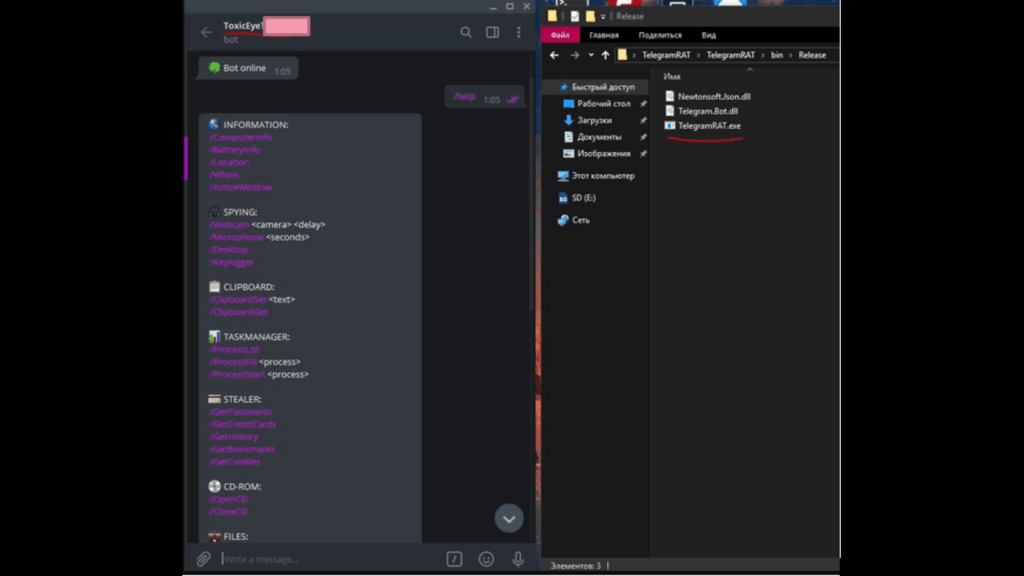Click the /ClipboardSet command link
Image resolution: width=1024 pixels, height=576 pixels.
[x=238, y=299]
